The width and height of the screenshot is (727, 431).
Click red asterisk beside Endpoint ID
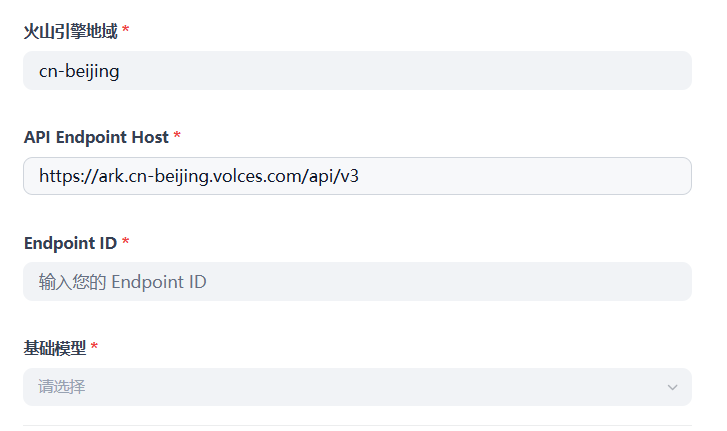pos(126,243)
